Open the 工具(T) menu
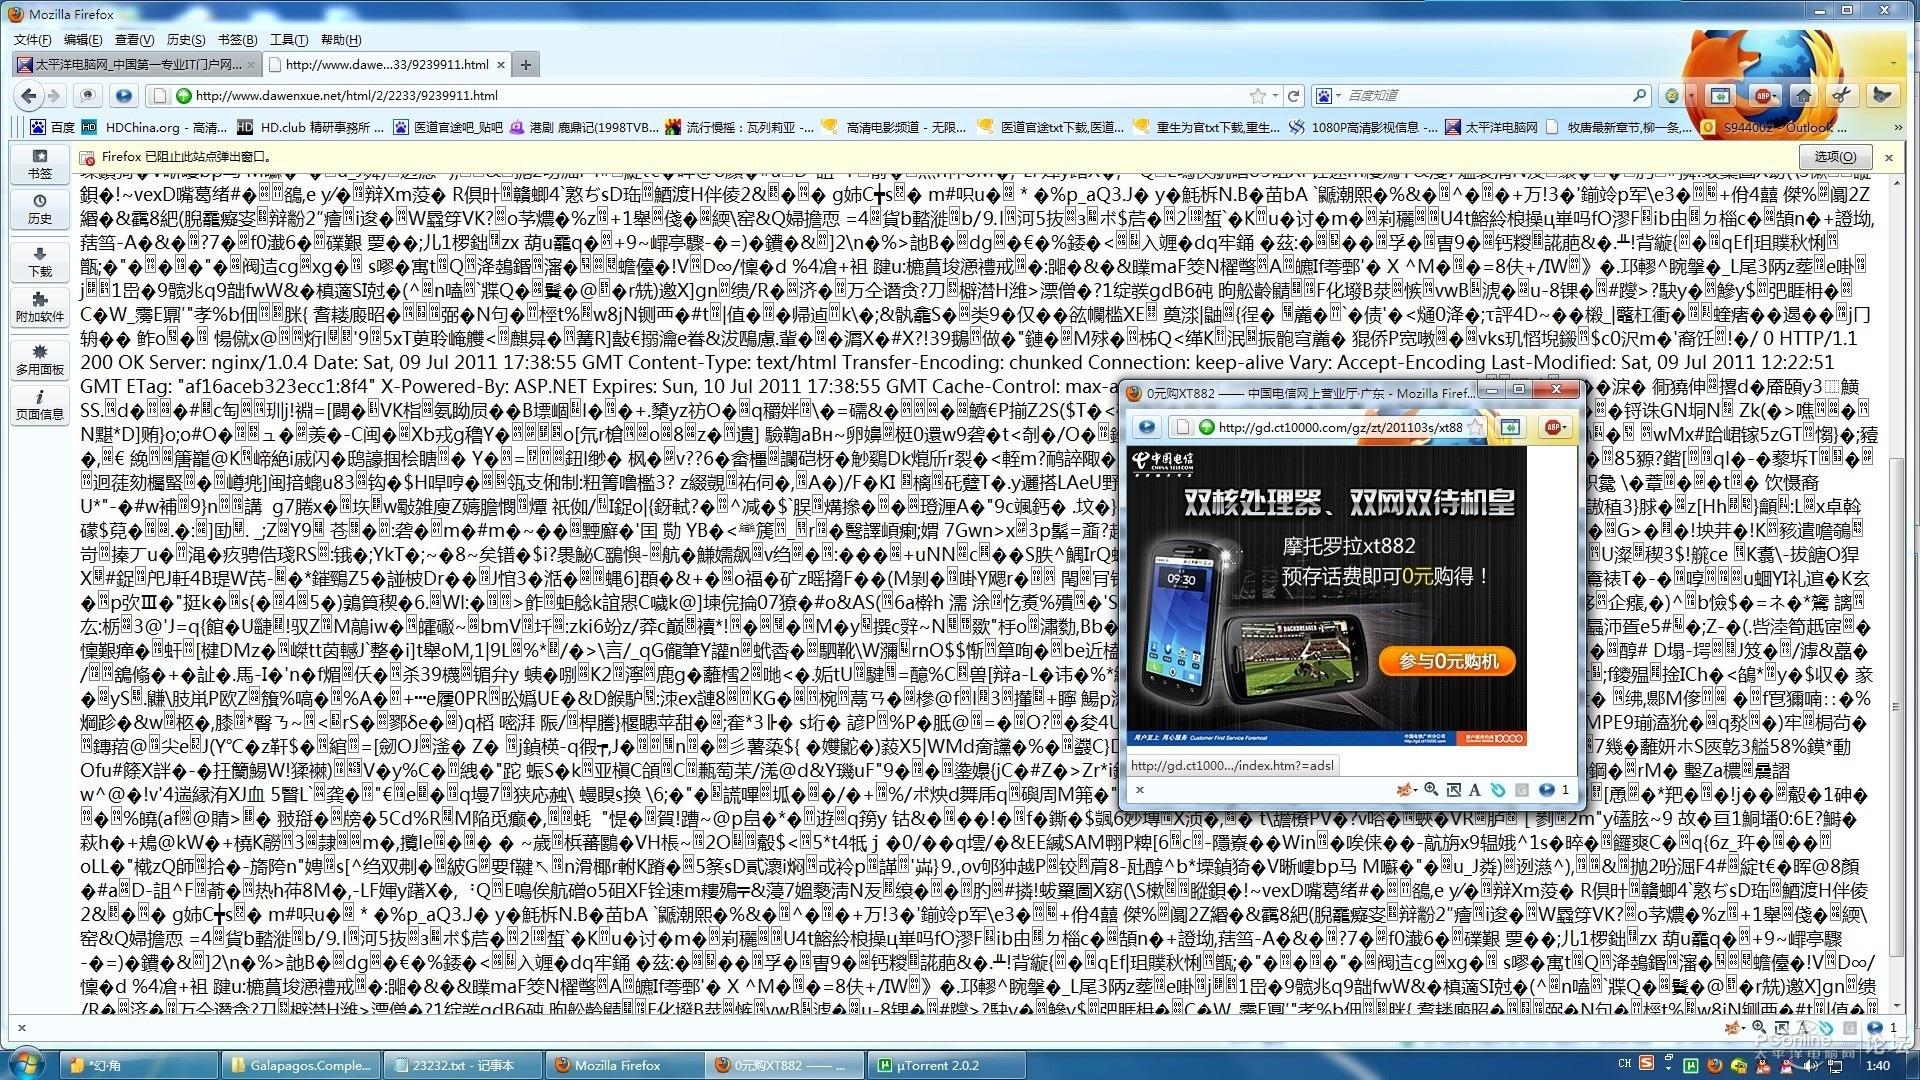Viewport: 1920px width, 1080px height. click(289, 40)
